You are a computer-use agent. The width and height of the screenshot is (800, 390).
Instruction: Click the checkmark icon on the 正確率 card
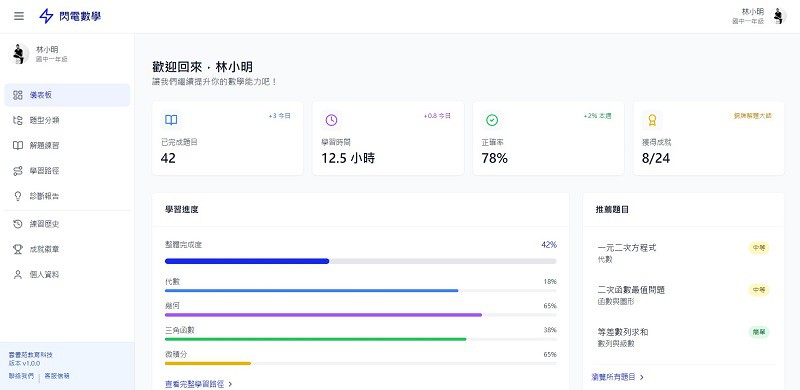492,120
